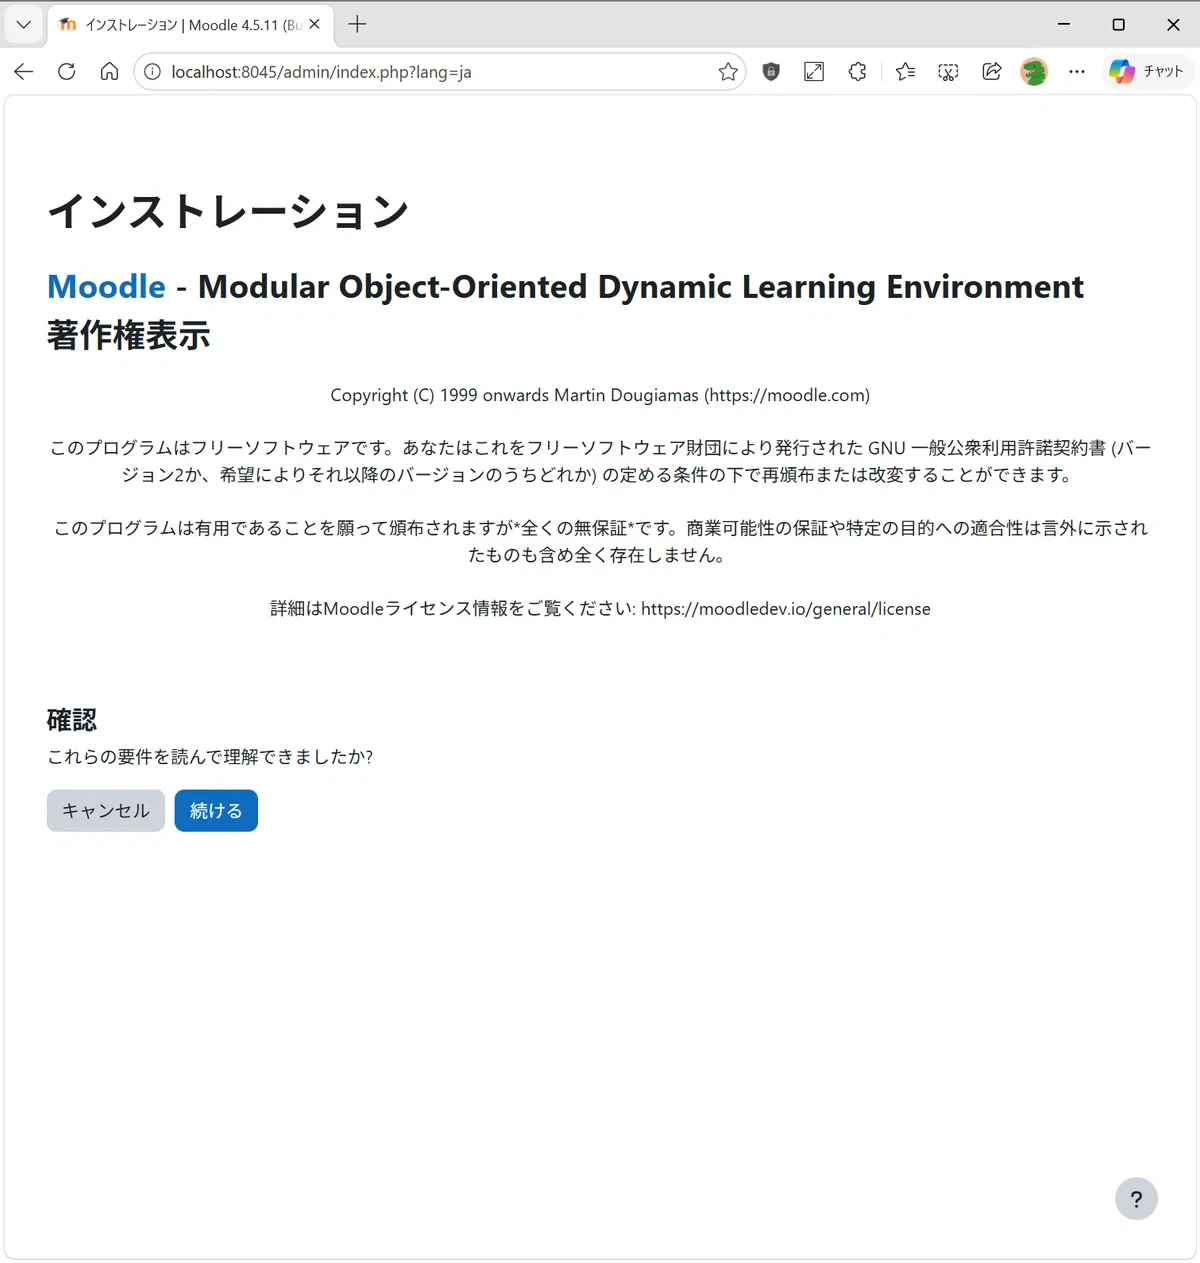Click the 確認 heading text

click(72, 720)
